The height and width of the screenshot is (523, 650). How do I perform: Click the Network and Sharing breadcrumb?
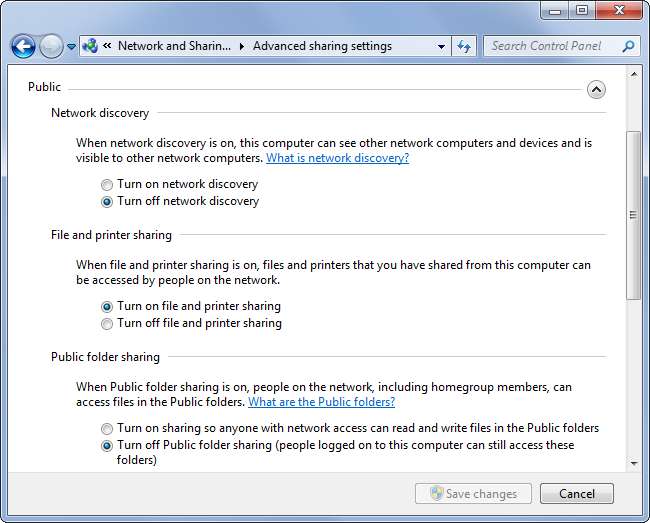pos(174,46)
